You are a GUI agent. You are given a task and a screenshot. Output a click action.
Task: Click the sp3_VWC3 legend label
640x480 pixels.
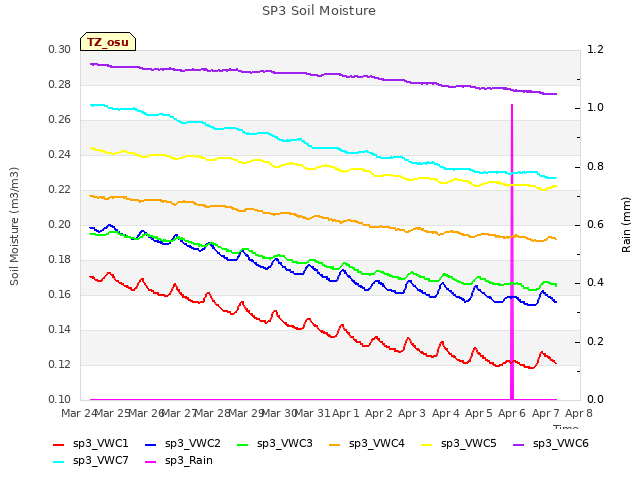pyautogui.click(x=284, y=443)
